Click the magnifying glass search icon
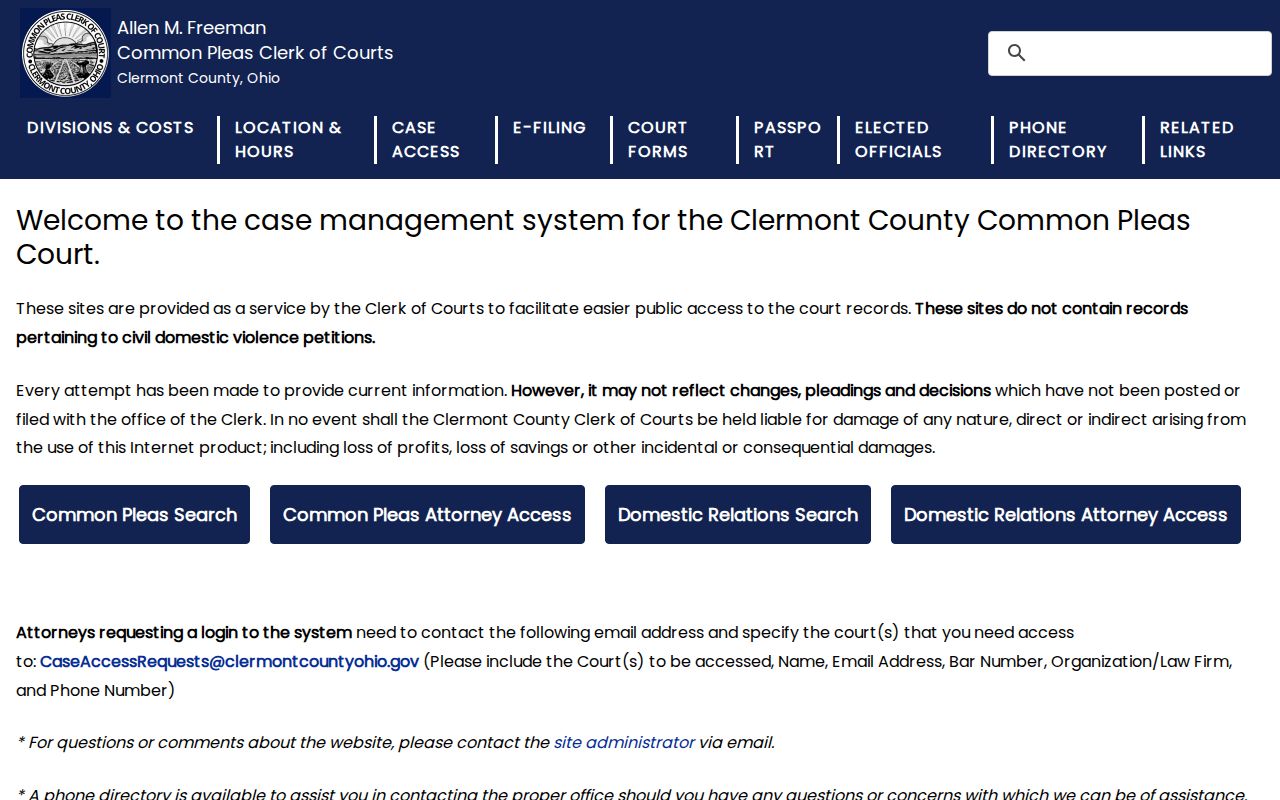This screenshot has width=1280, height=800. 1017,53
